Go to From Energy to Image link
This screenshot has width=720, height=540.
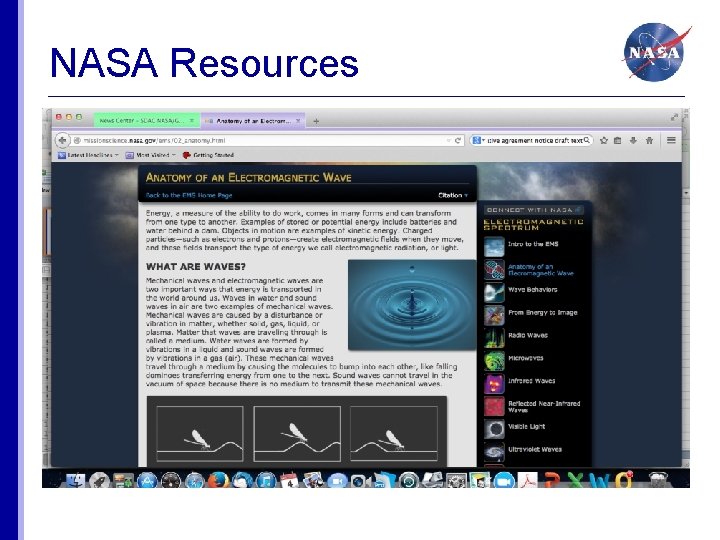pyautogui.click(x=542, y=312)
